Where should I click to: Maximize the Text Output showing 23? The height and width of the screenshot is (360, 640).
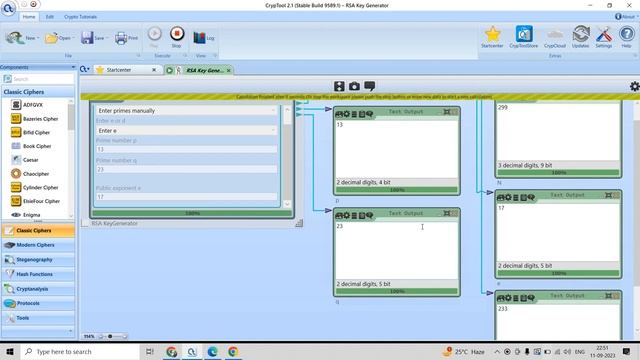click(x=447, y=213)
